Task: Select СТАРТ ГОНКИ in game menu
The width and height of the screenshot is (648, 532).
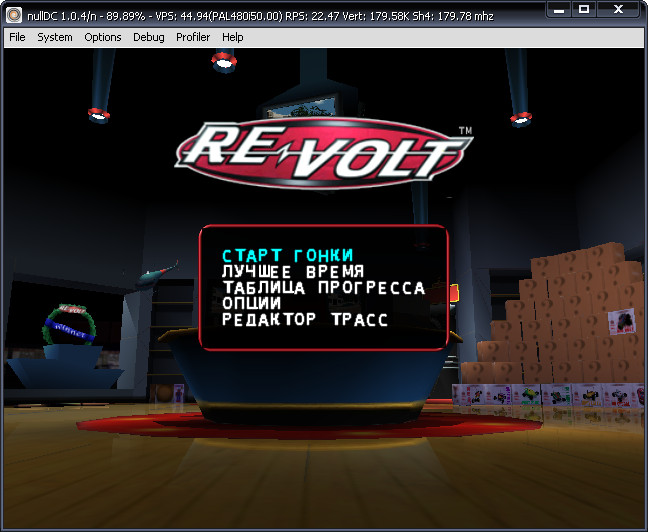Action: [x=288, y=255]
